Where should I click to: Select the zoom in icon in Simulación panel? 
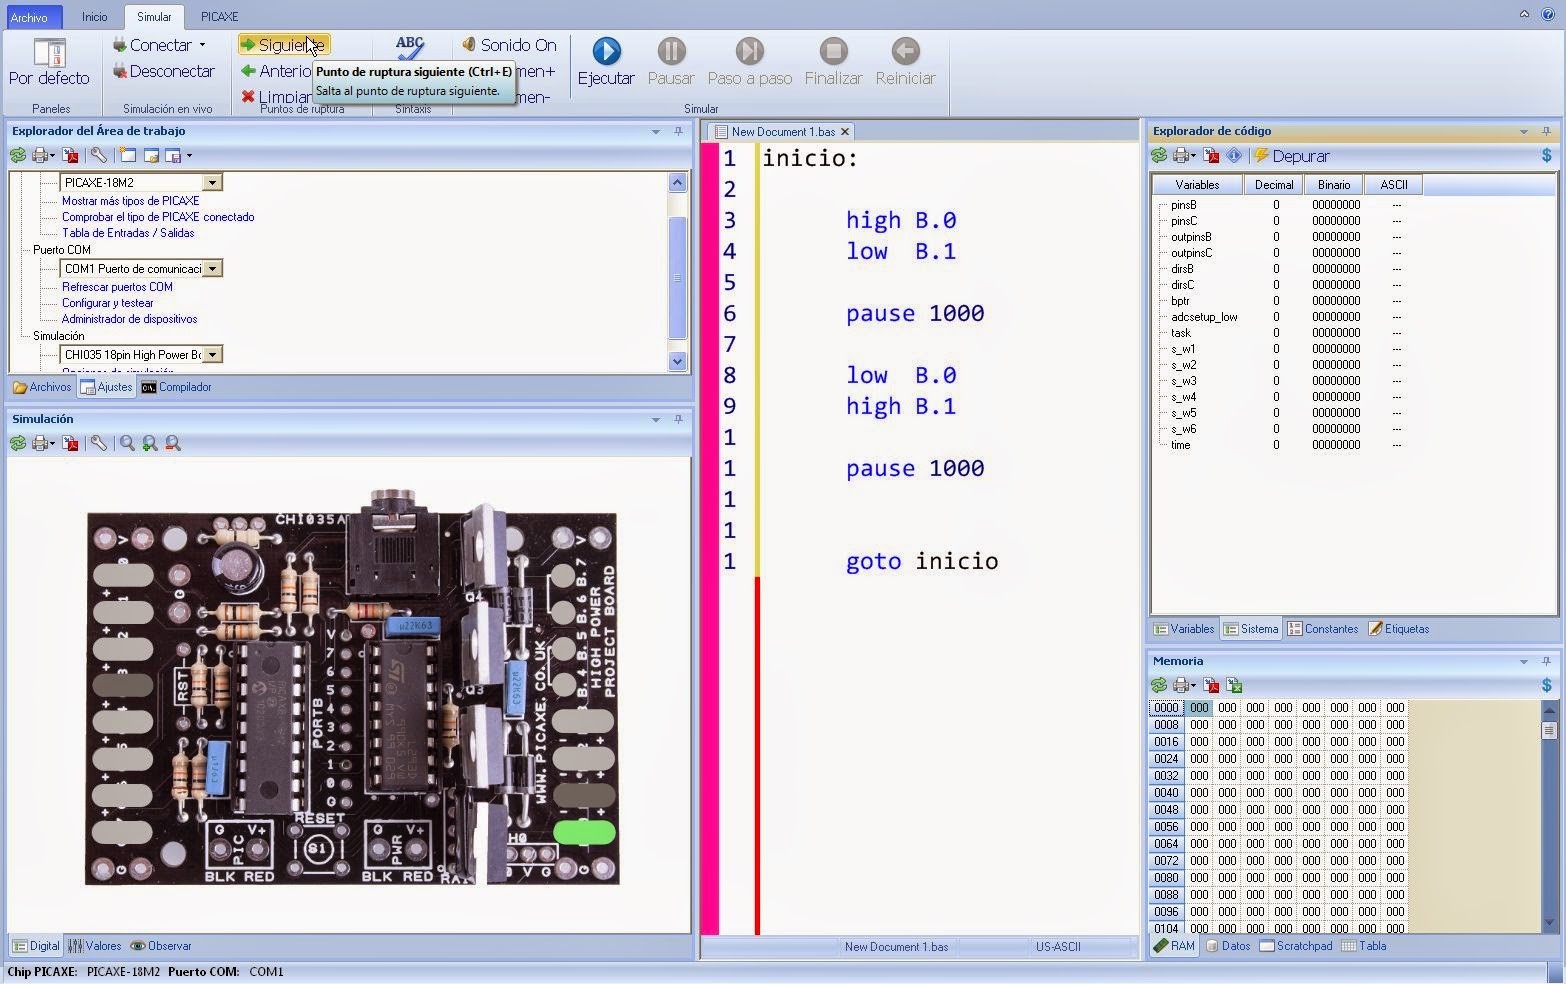tap(149, 443)
